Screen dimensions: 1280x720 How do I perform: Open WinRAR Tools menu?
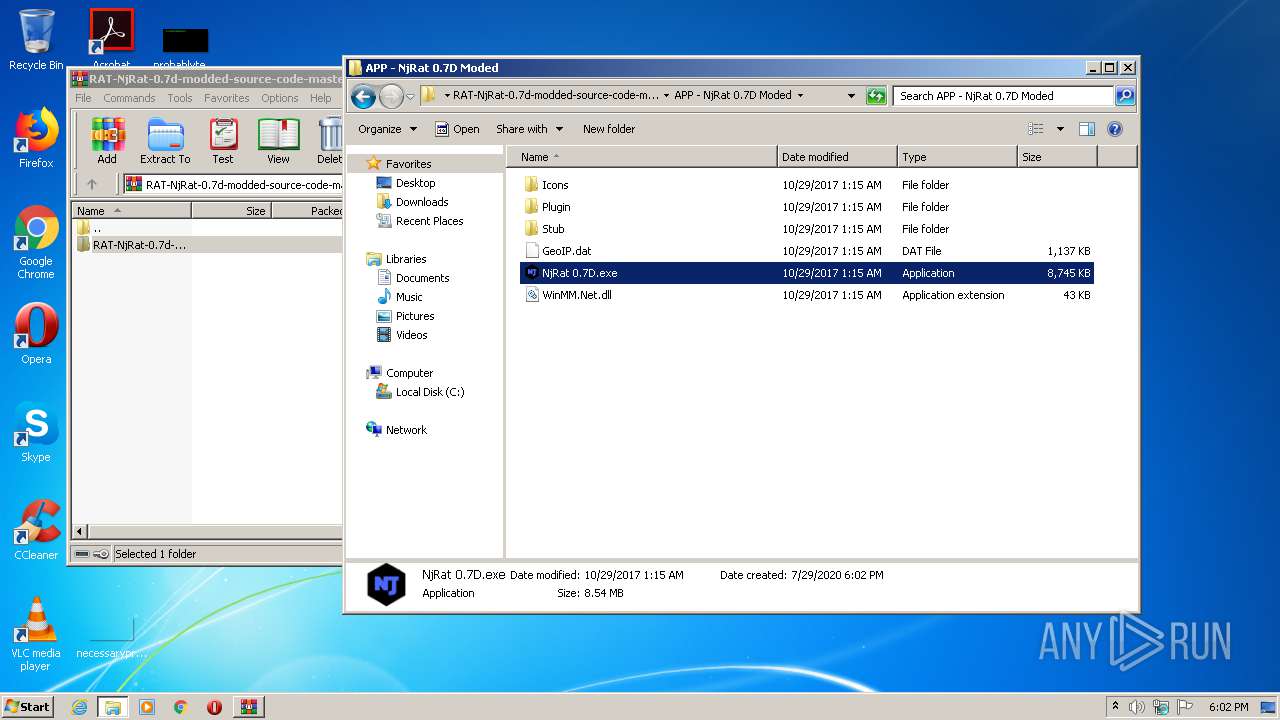(x=180, y=98)
